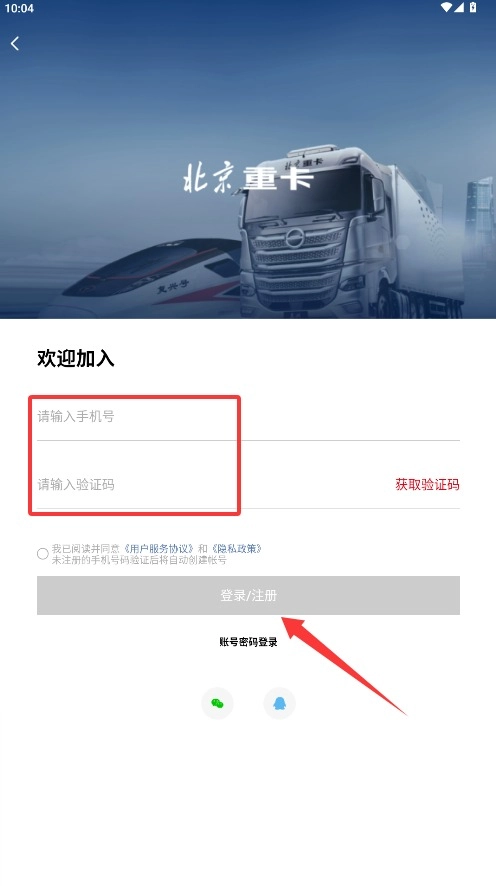Screen dimensions: 496x886
Task: Check the agreement circle before 我已阅读并同意
Action: tap(42, 554)
